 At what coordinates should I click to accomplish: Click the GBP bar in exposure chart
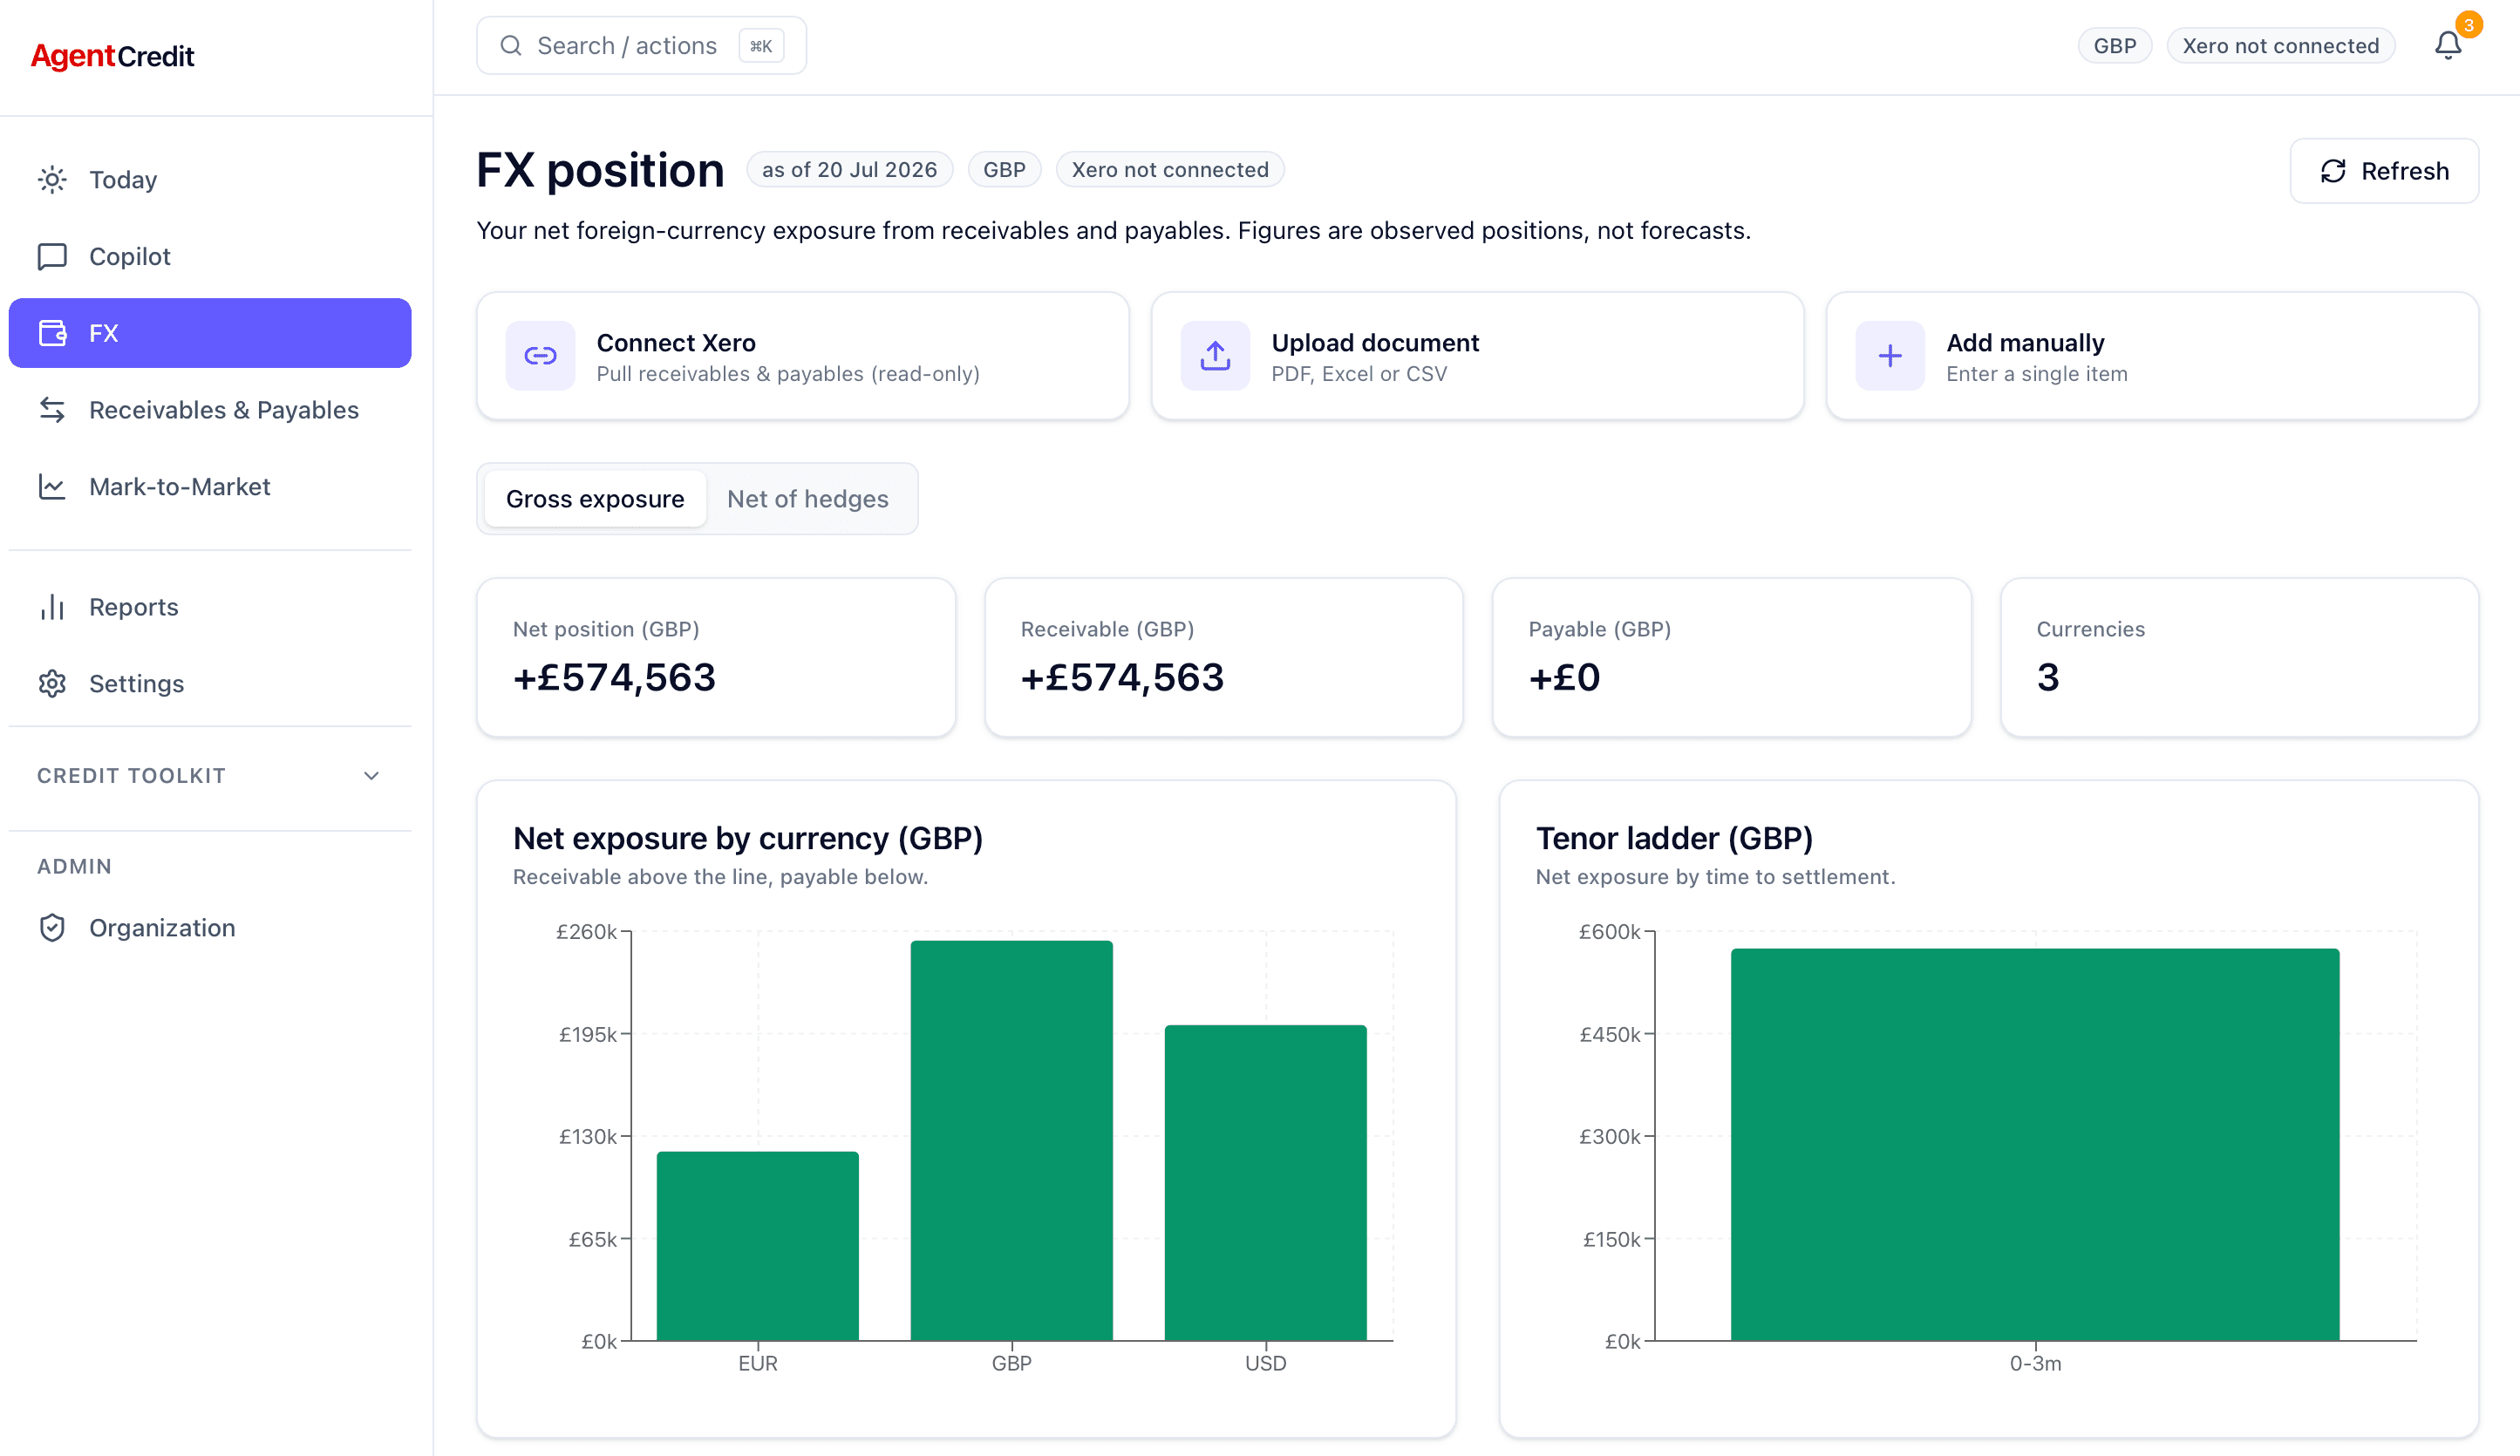click(x=1011, y=1141)
